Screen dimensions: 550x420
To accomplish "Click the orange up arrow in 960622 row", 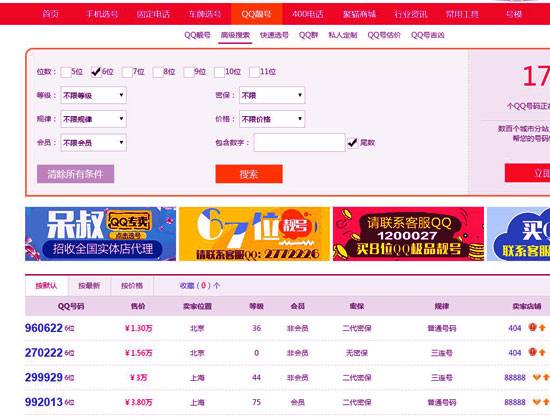I will tap(542, 328).
